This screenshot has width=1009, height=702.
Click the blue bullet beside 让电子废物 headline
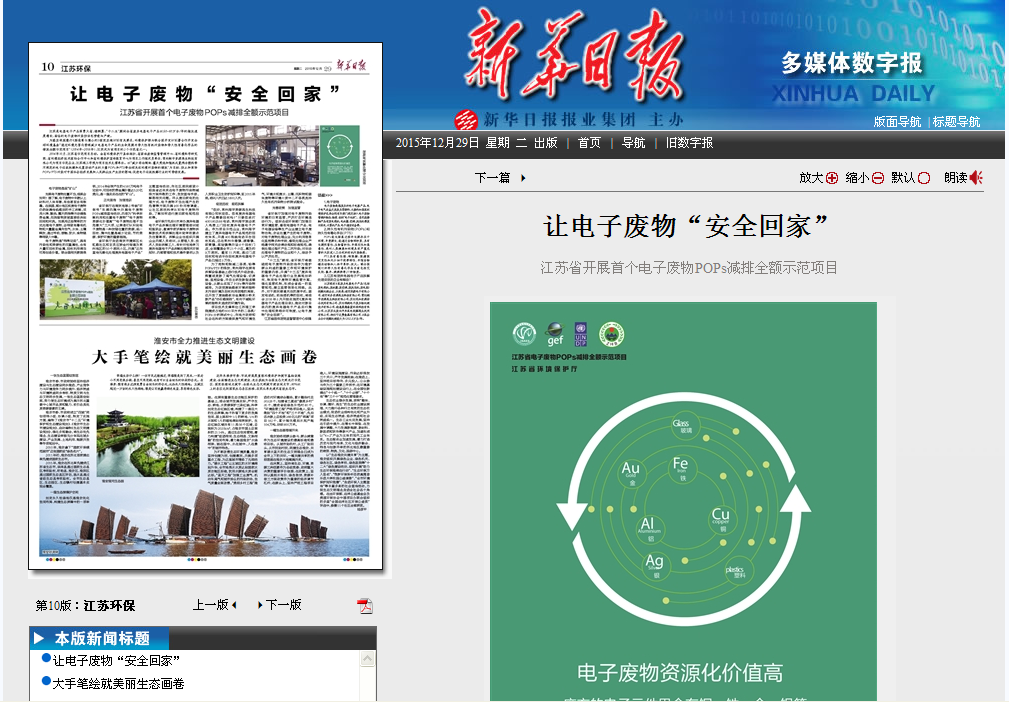pos(46,658)
